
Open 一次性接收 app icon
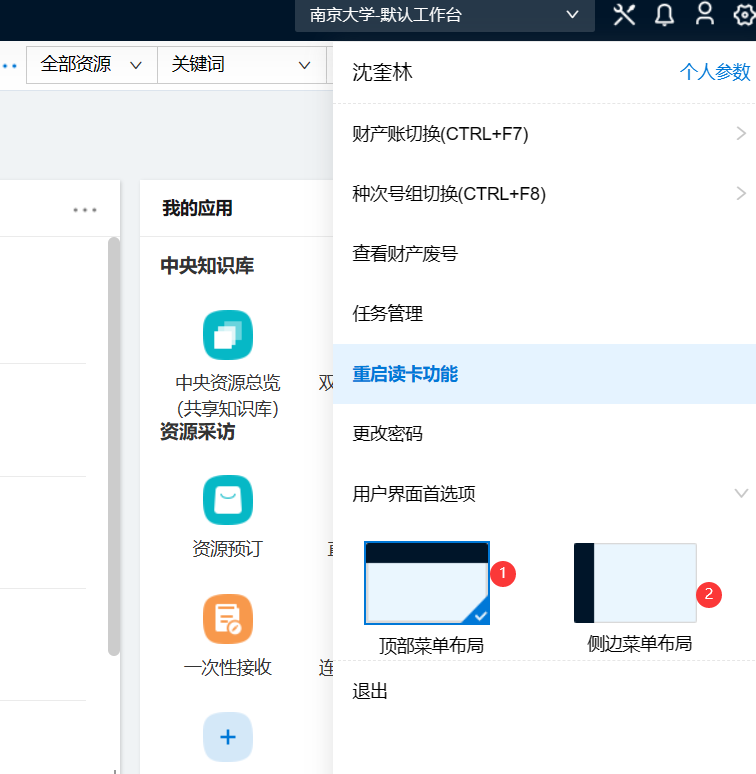228,619
